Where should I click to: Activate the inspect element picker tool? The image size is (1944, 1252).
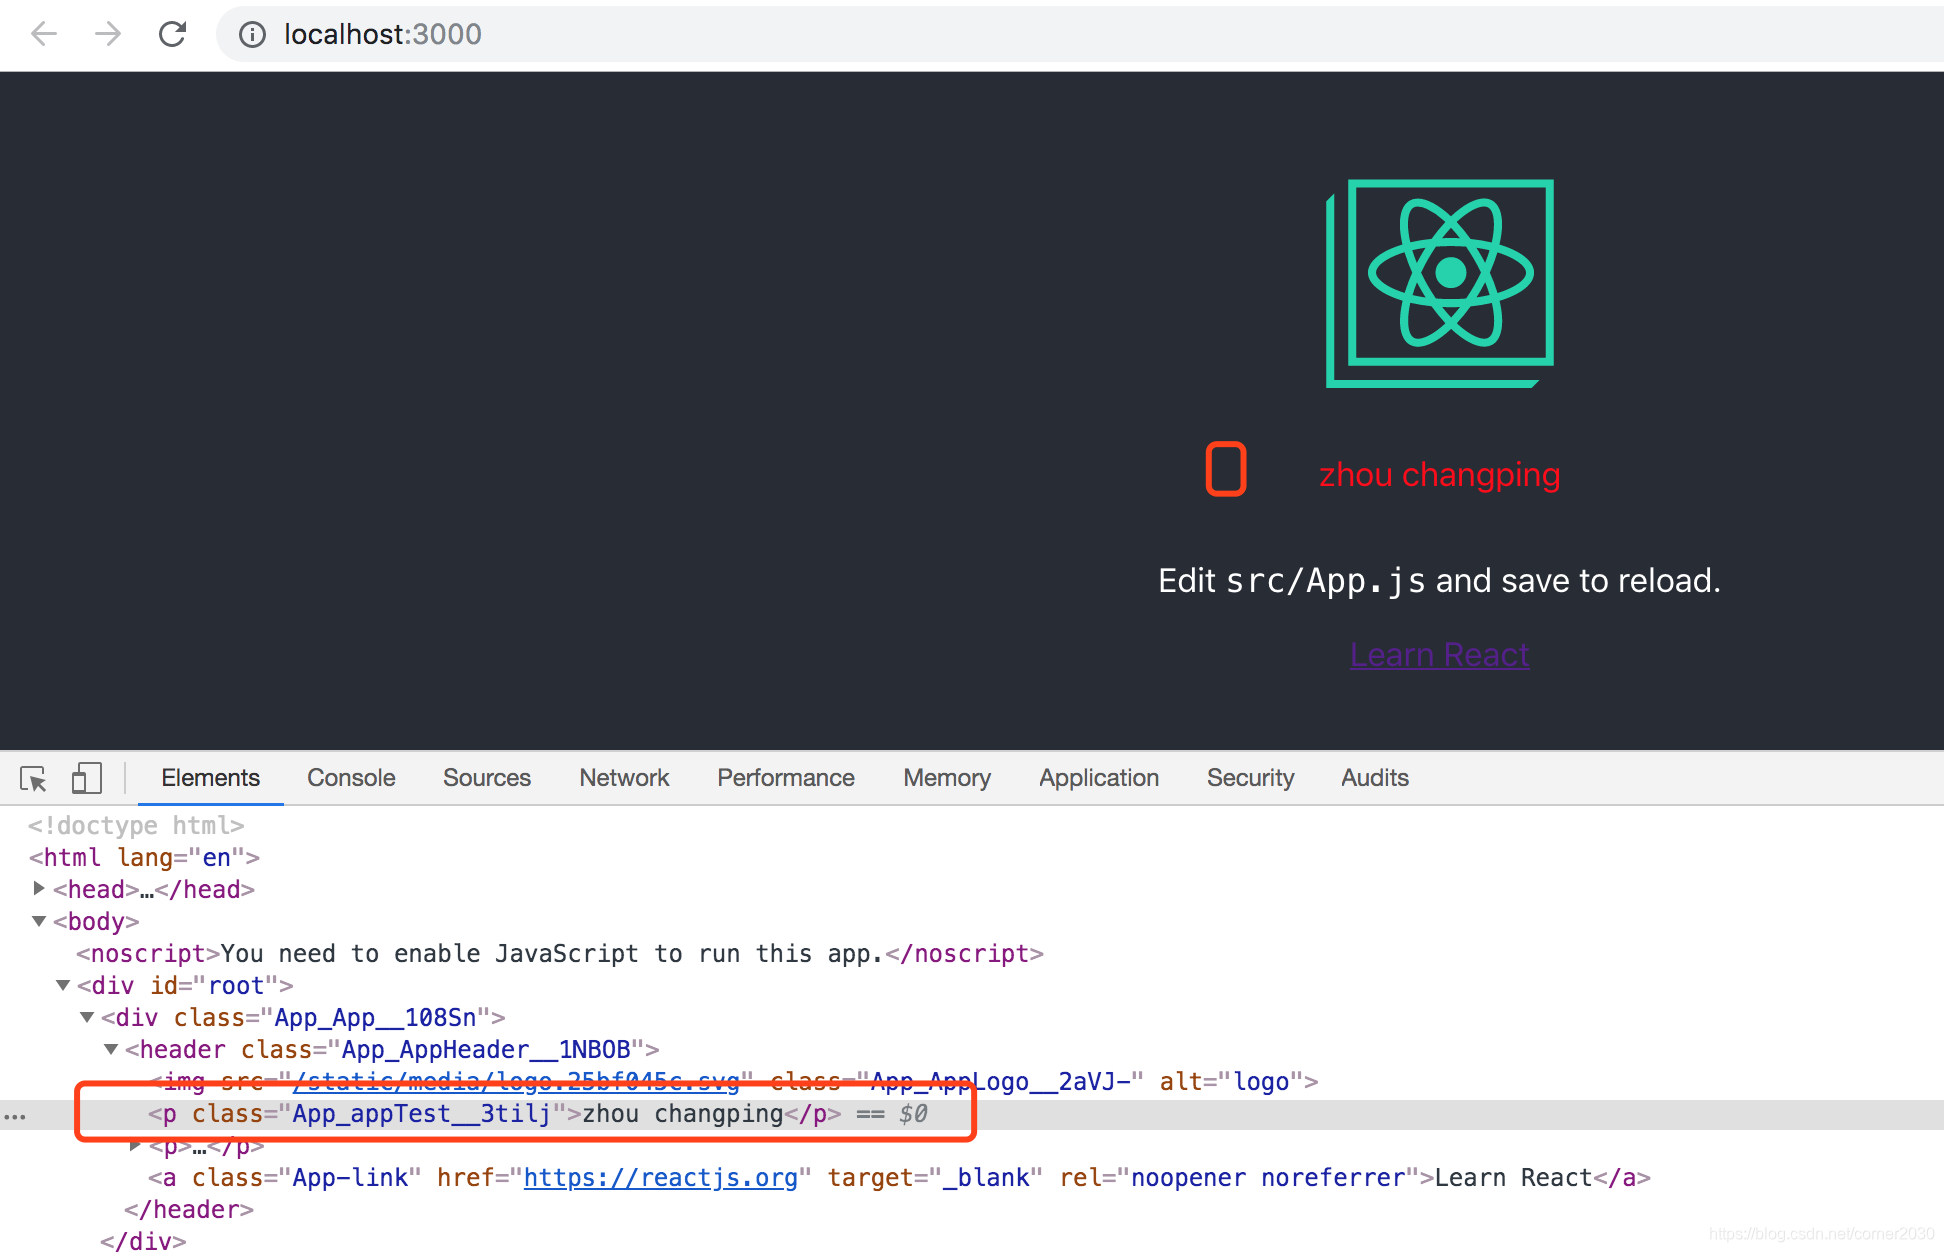click(x=33, y=778)
